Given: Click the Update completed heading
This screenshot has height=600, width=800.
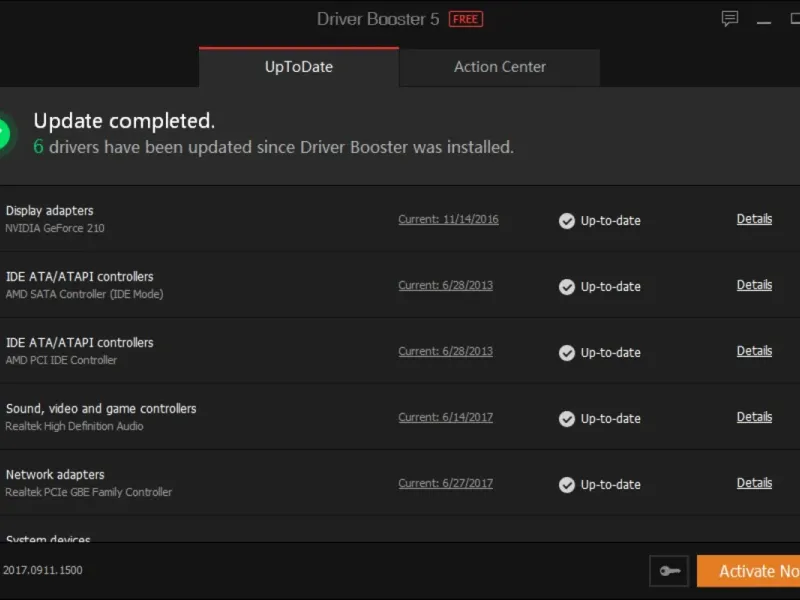Looking at the screenshot, I should pyautogui.click(x=124, y=121).
